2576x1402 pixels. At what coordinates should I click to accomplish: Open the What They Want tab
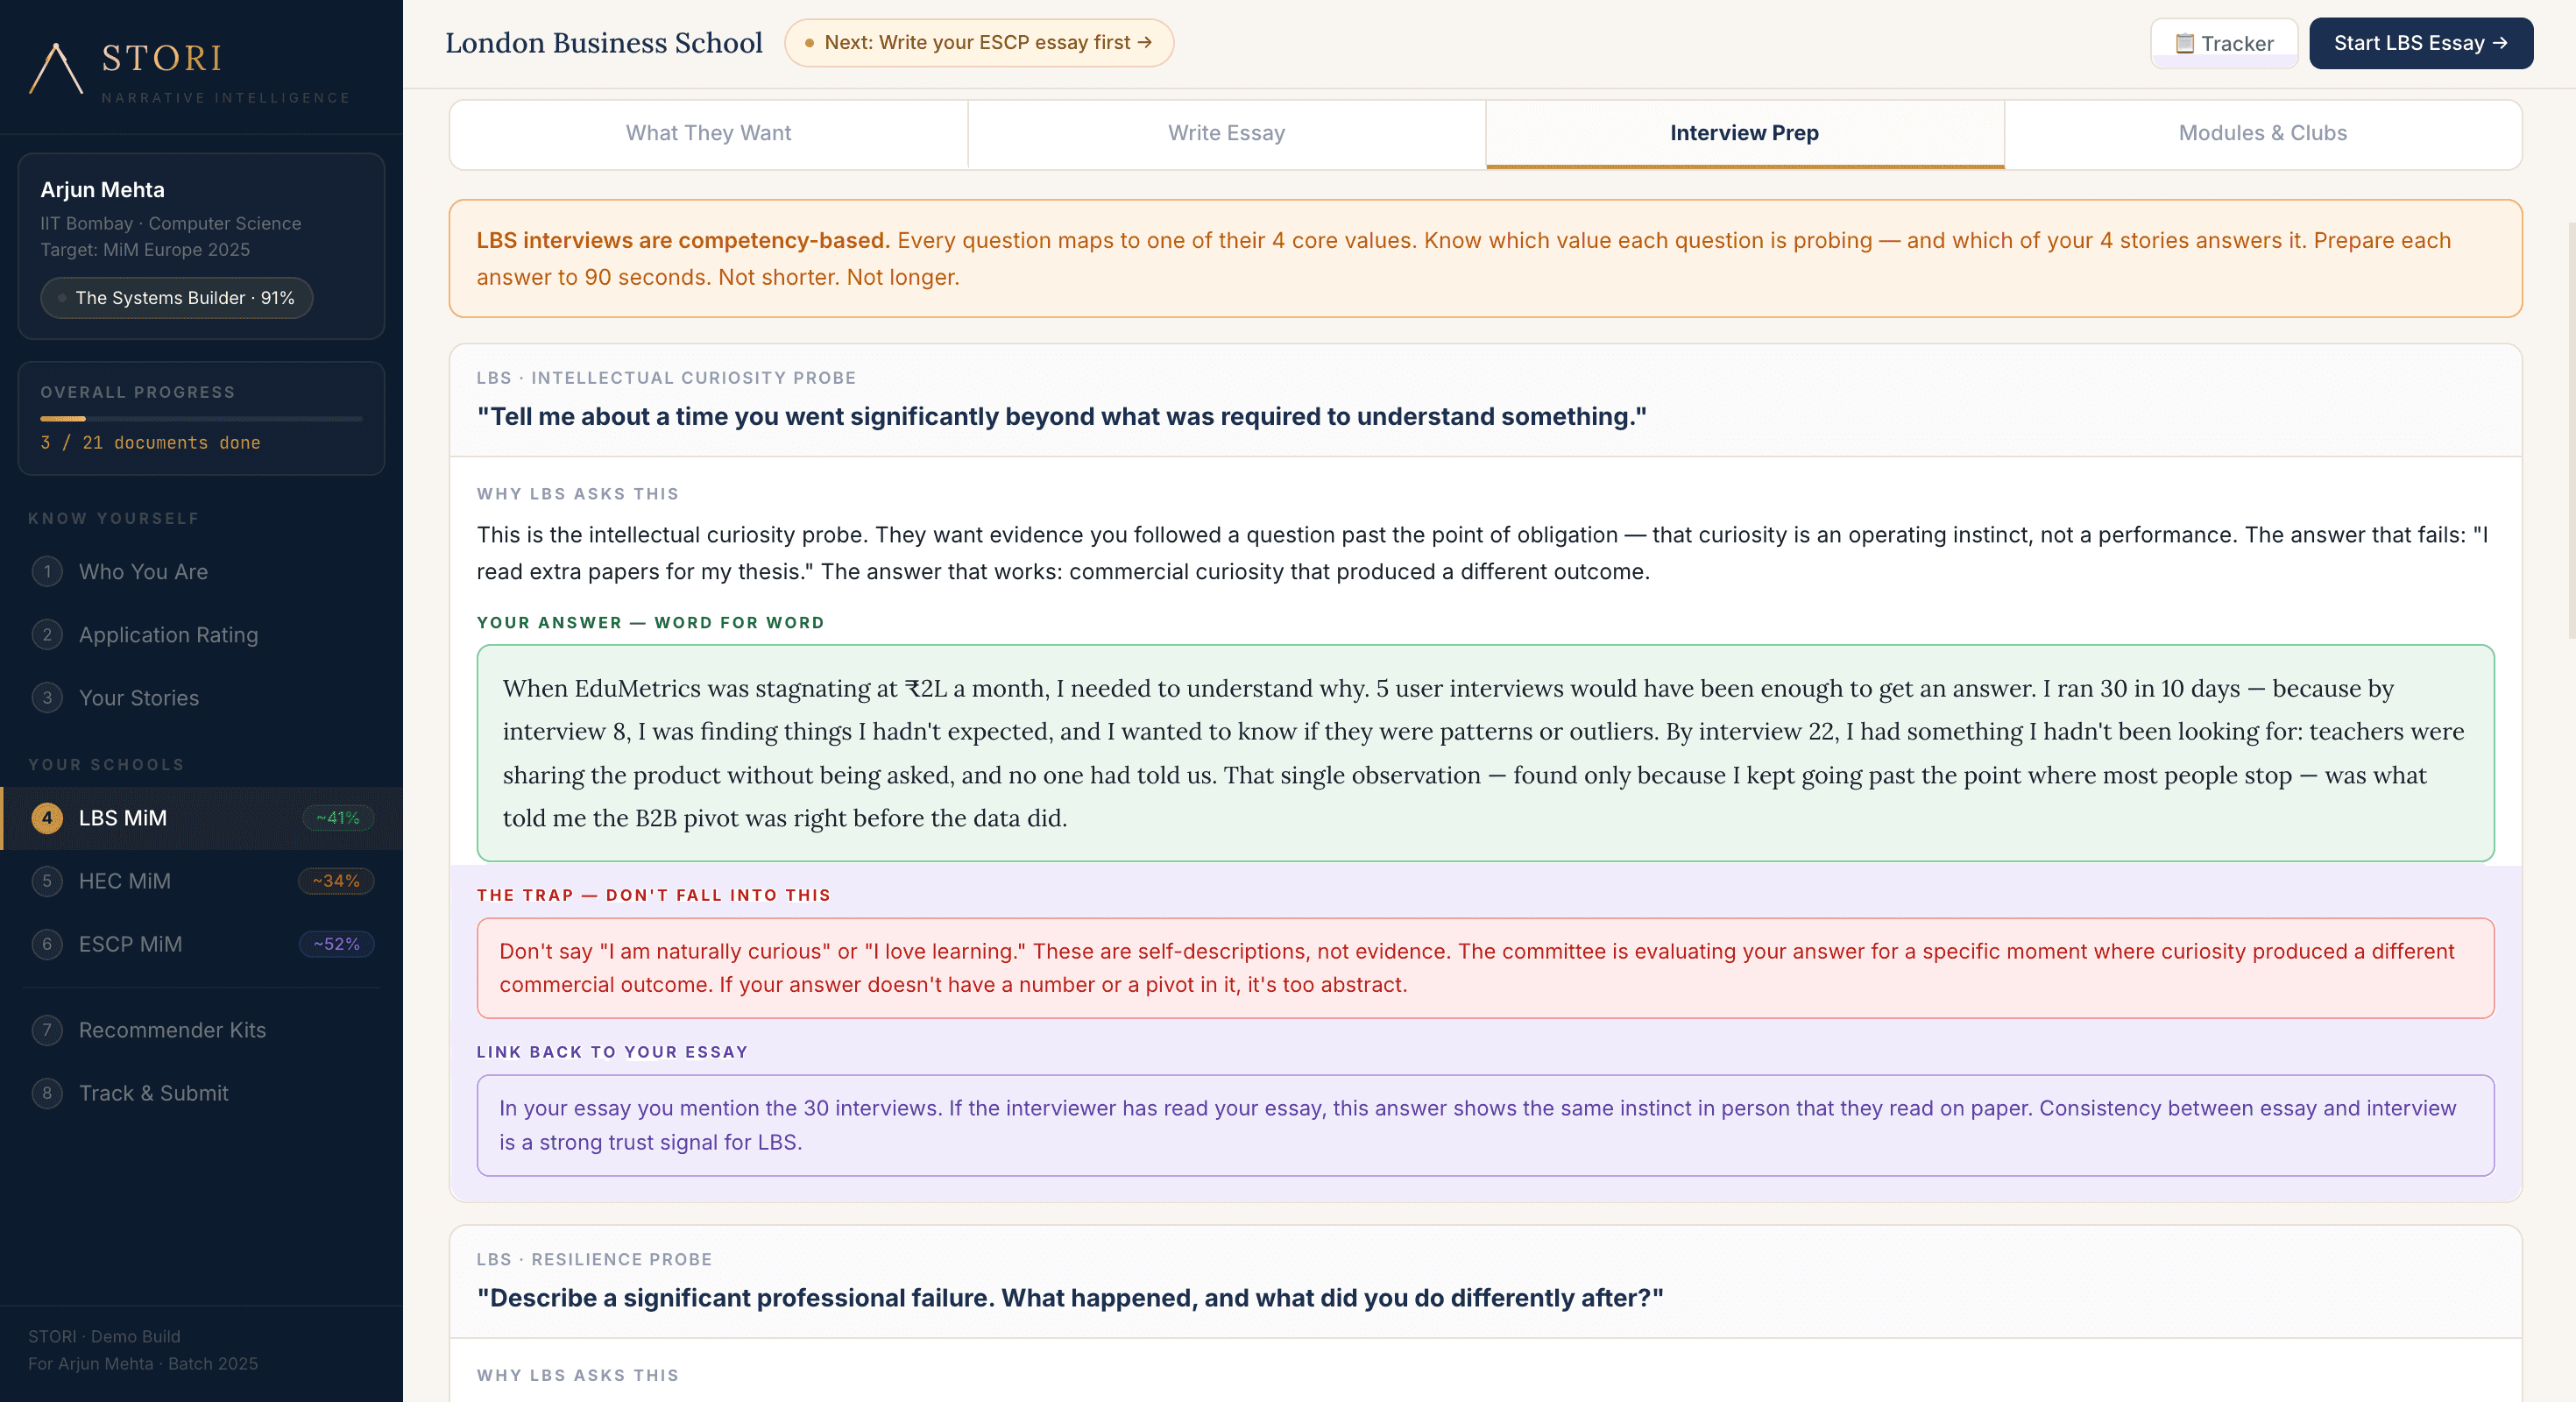708,134
